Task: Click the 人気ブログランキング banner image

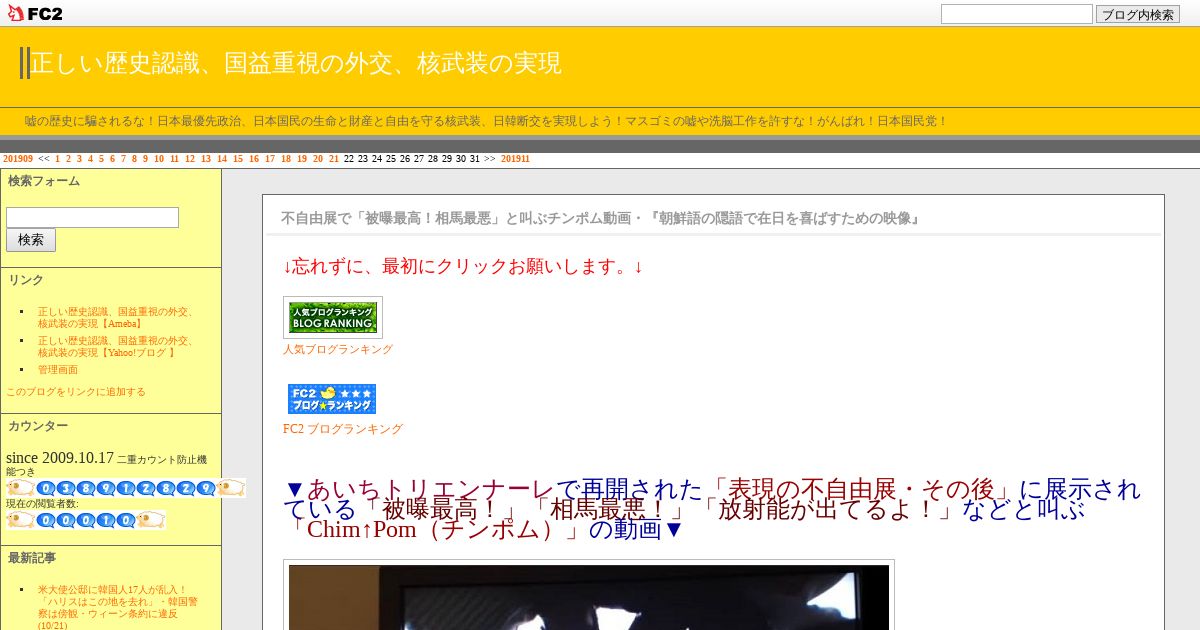Action: point(333,317)
